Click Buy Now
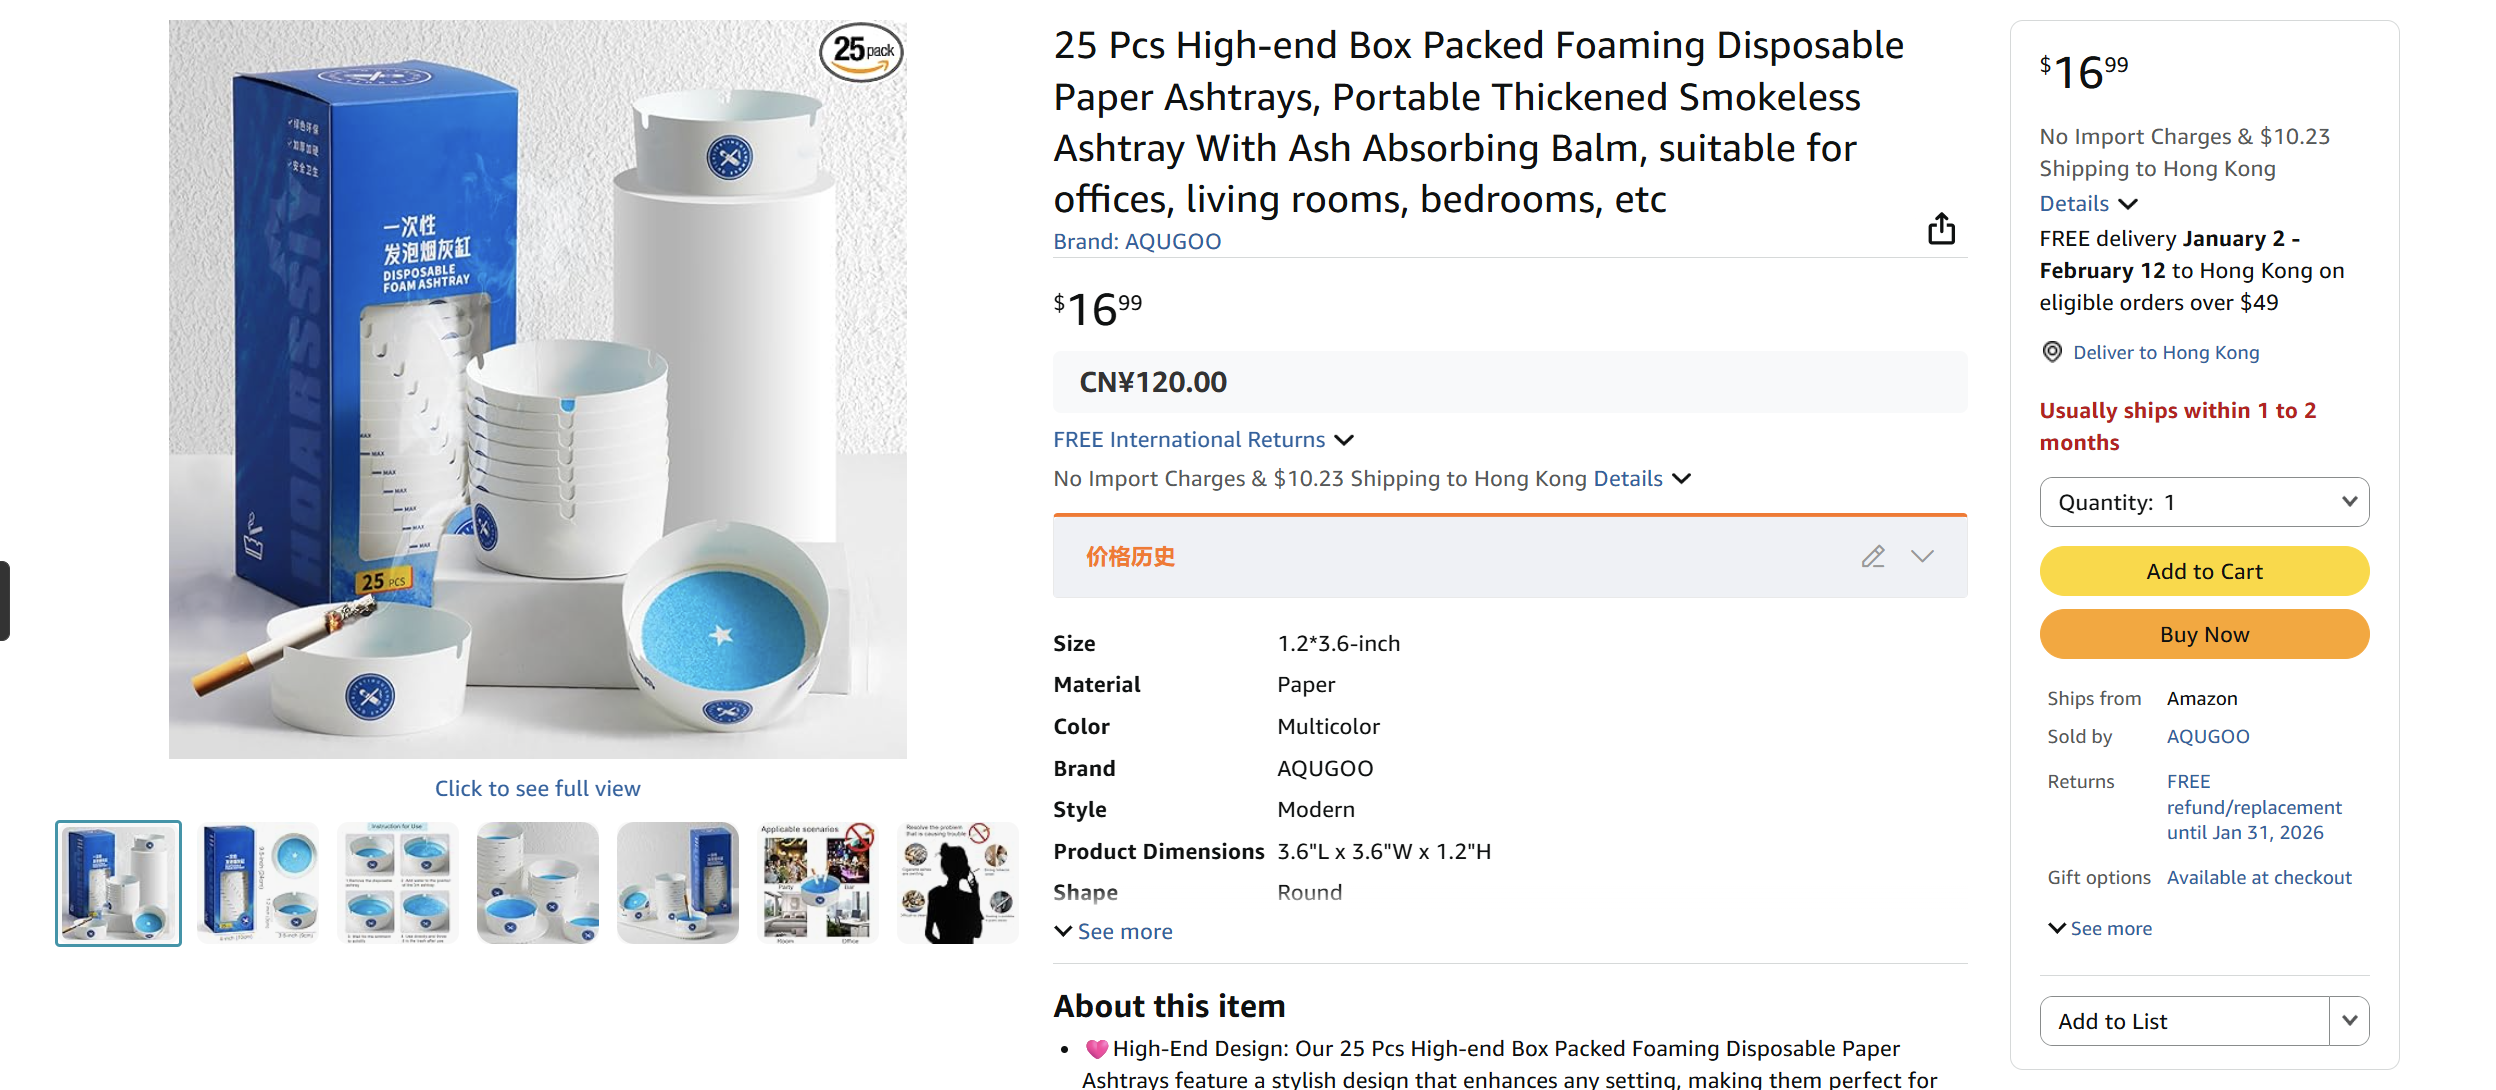 click(x=2204, y=634)
